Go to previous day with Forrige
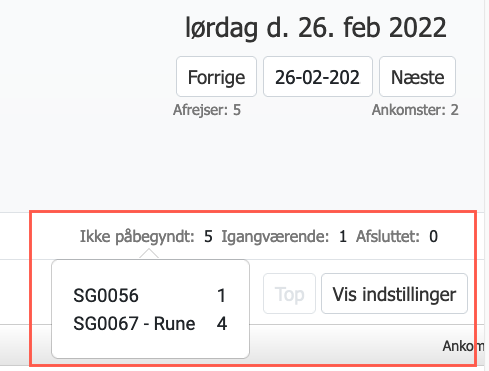This screenshot has height=371, width=489. (x=216, y=77)
